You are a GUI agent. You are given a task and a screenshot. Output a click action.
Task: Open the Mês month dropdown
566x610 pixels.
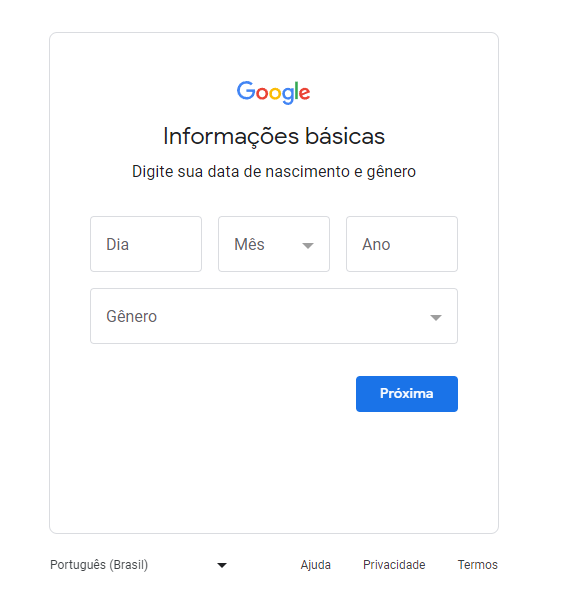(274, 244)
